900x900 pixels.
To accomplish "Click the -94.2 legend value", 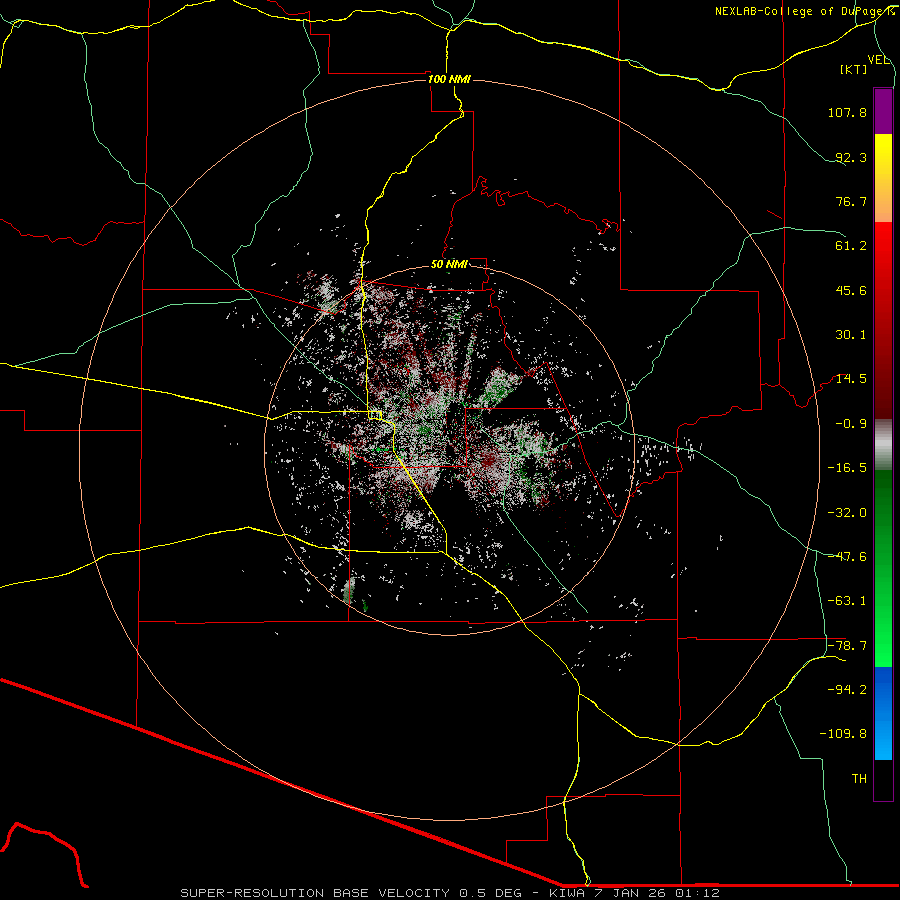I will (847, 690).
